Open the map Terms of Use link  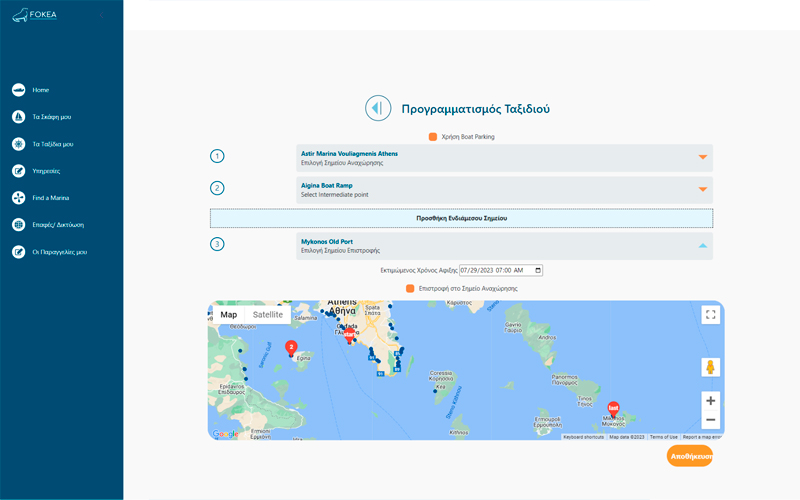664,437
